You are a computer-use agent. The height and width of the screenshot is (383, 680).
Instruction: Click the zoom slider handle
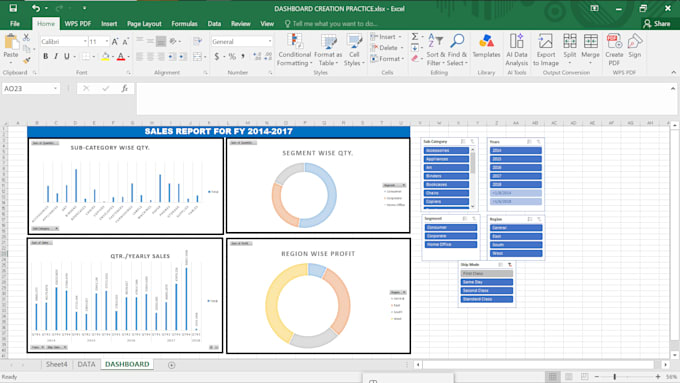(615, 377)
